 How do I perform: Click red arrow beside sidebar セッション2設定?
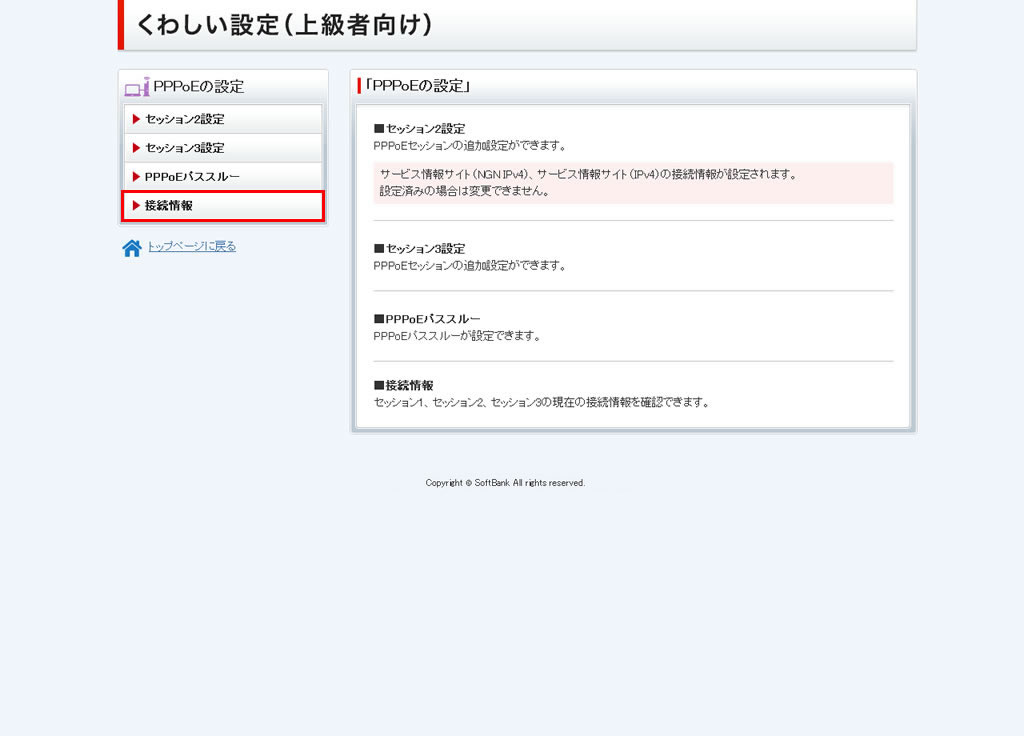136,119
